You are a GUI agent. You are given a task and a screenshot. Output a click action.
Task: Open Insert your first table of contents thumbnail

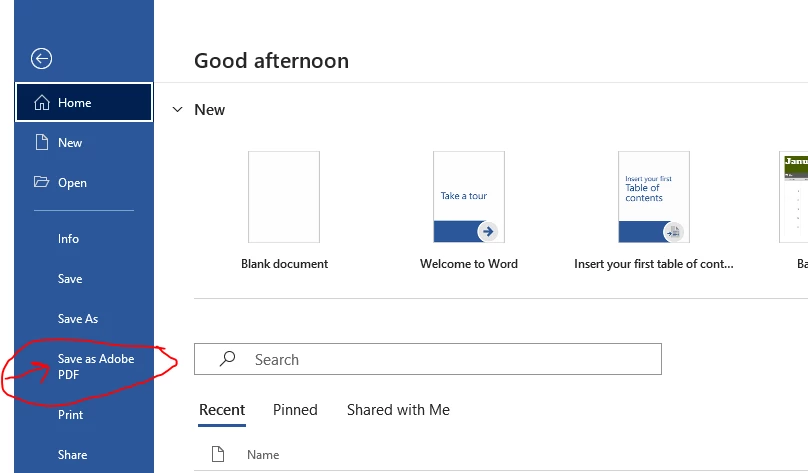coord(654,197)
